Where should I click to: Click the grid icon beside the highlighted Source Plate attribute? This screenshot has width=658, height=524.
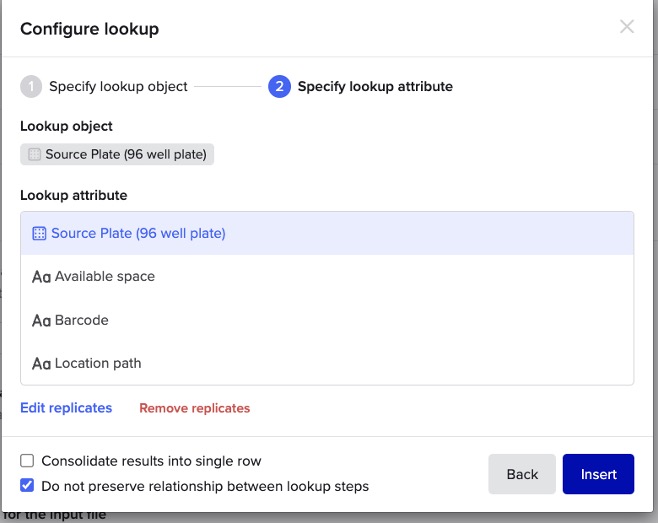[39, 233]
